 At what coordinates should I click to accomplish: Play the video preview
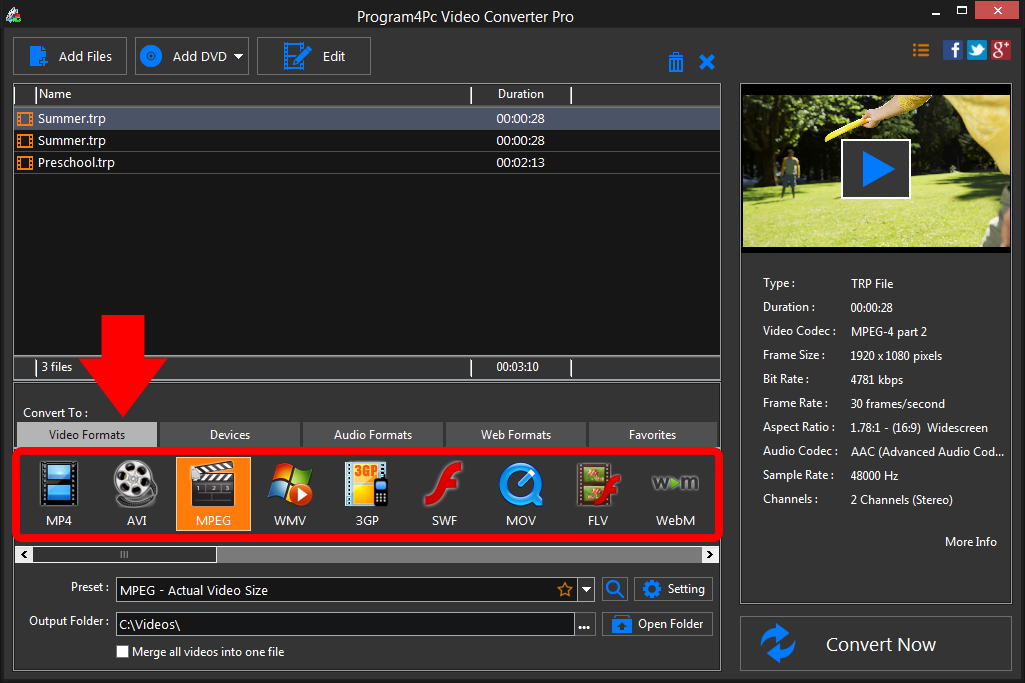click(x=875, y=168)
